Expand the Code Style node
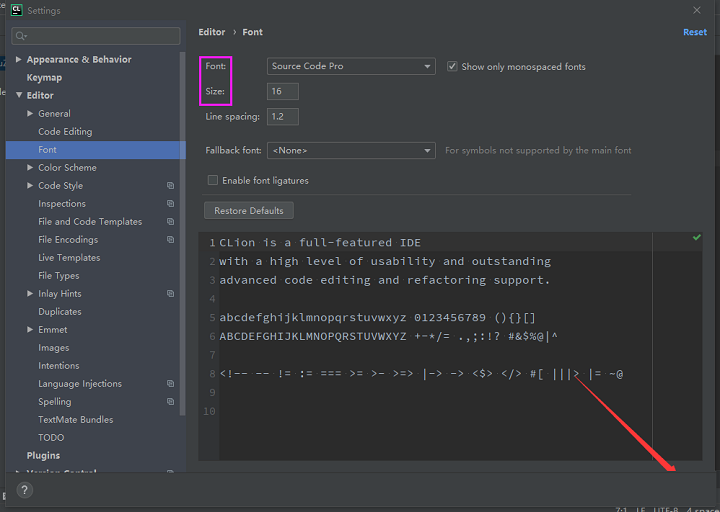Screen dimensions: 720x512 (x=30, y=186)
